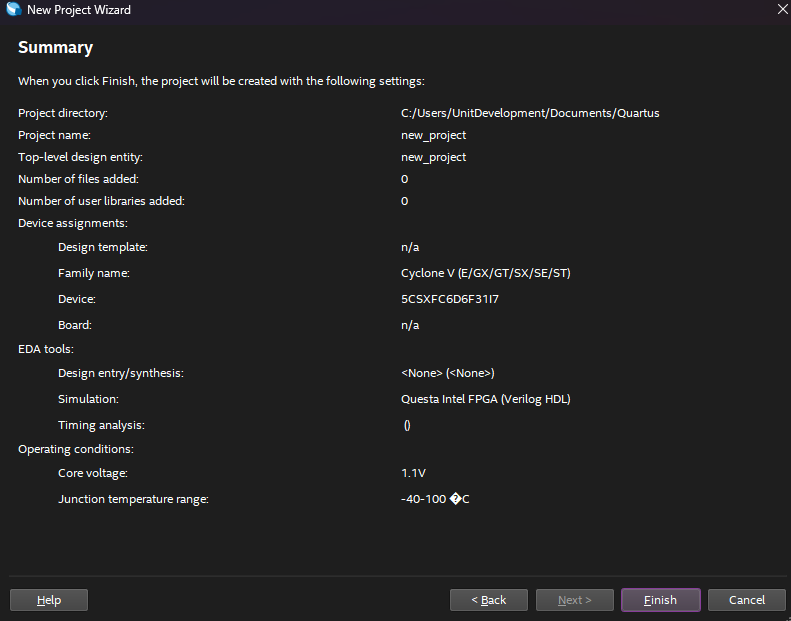This screenshot has height=621, width=791.
Task: Click the Cyclone V family name value
Action: coord(485,273)
